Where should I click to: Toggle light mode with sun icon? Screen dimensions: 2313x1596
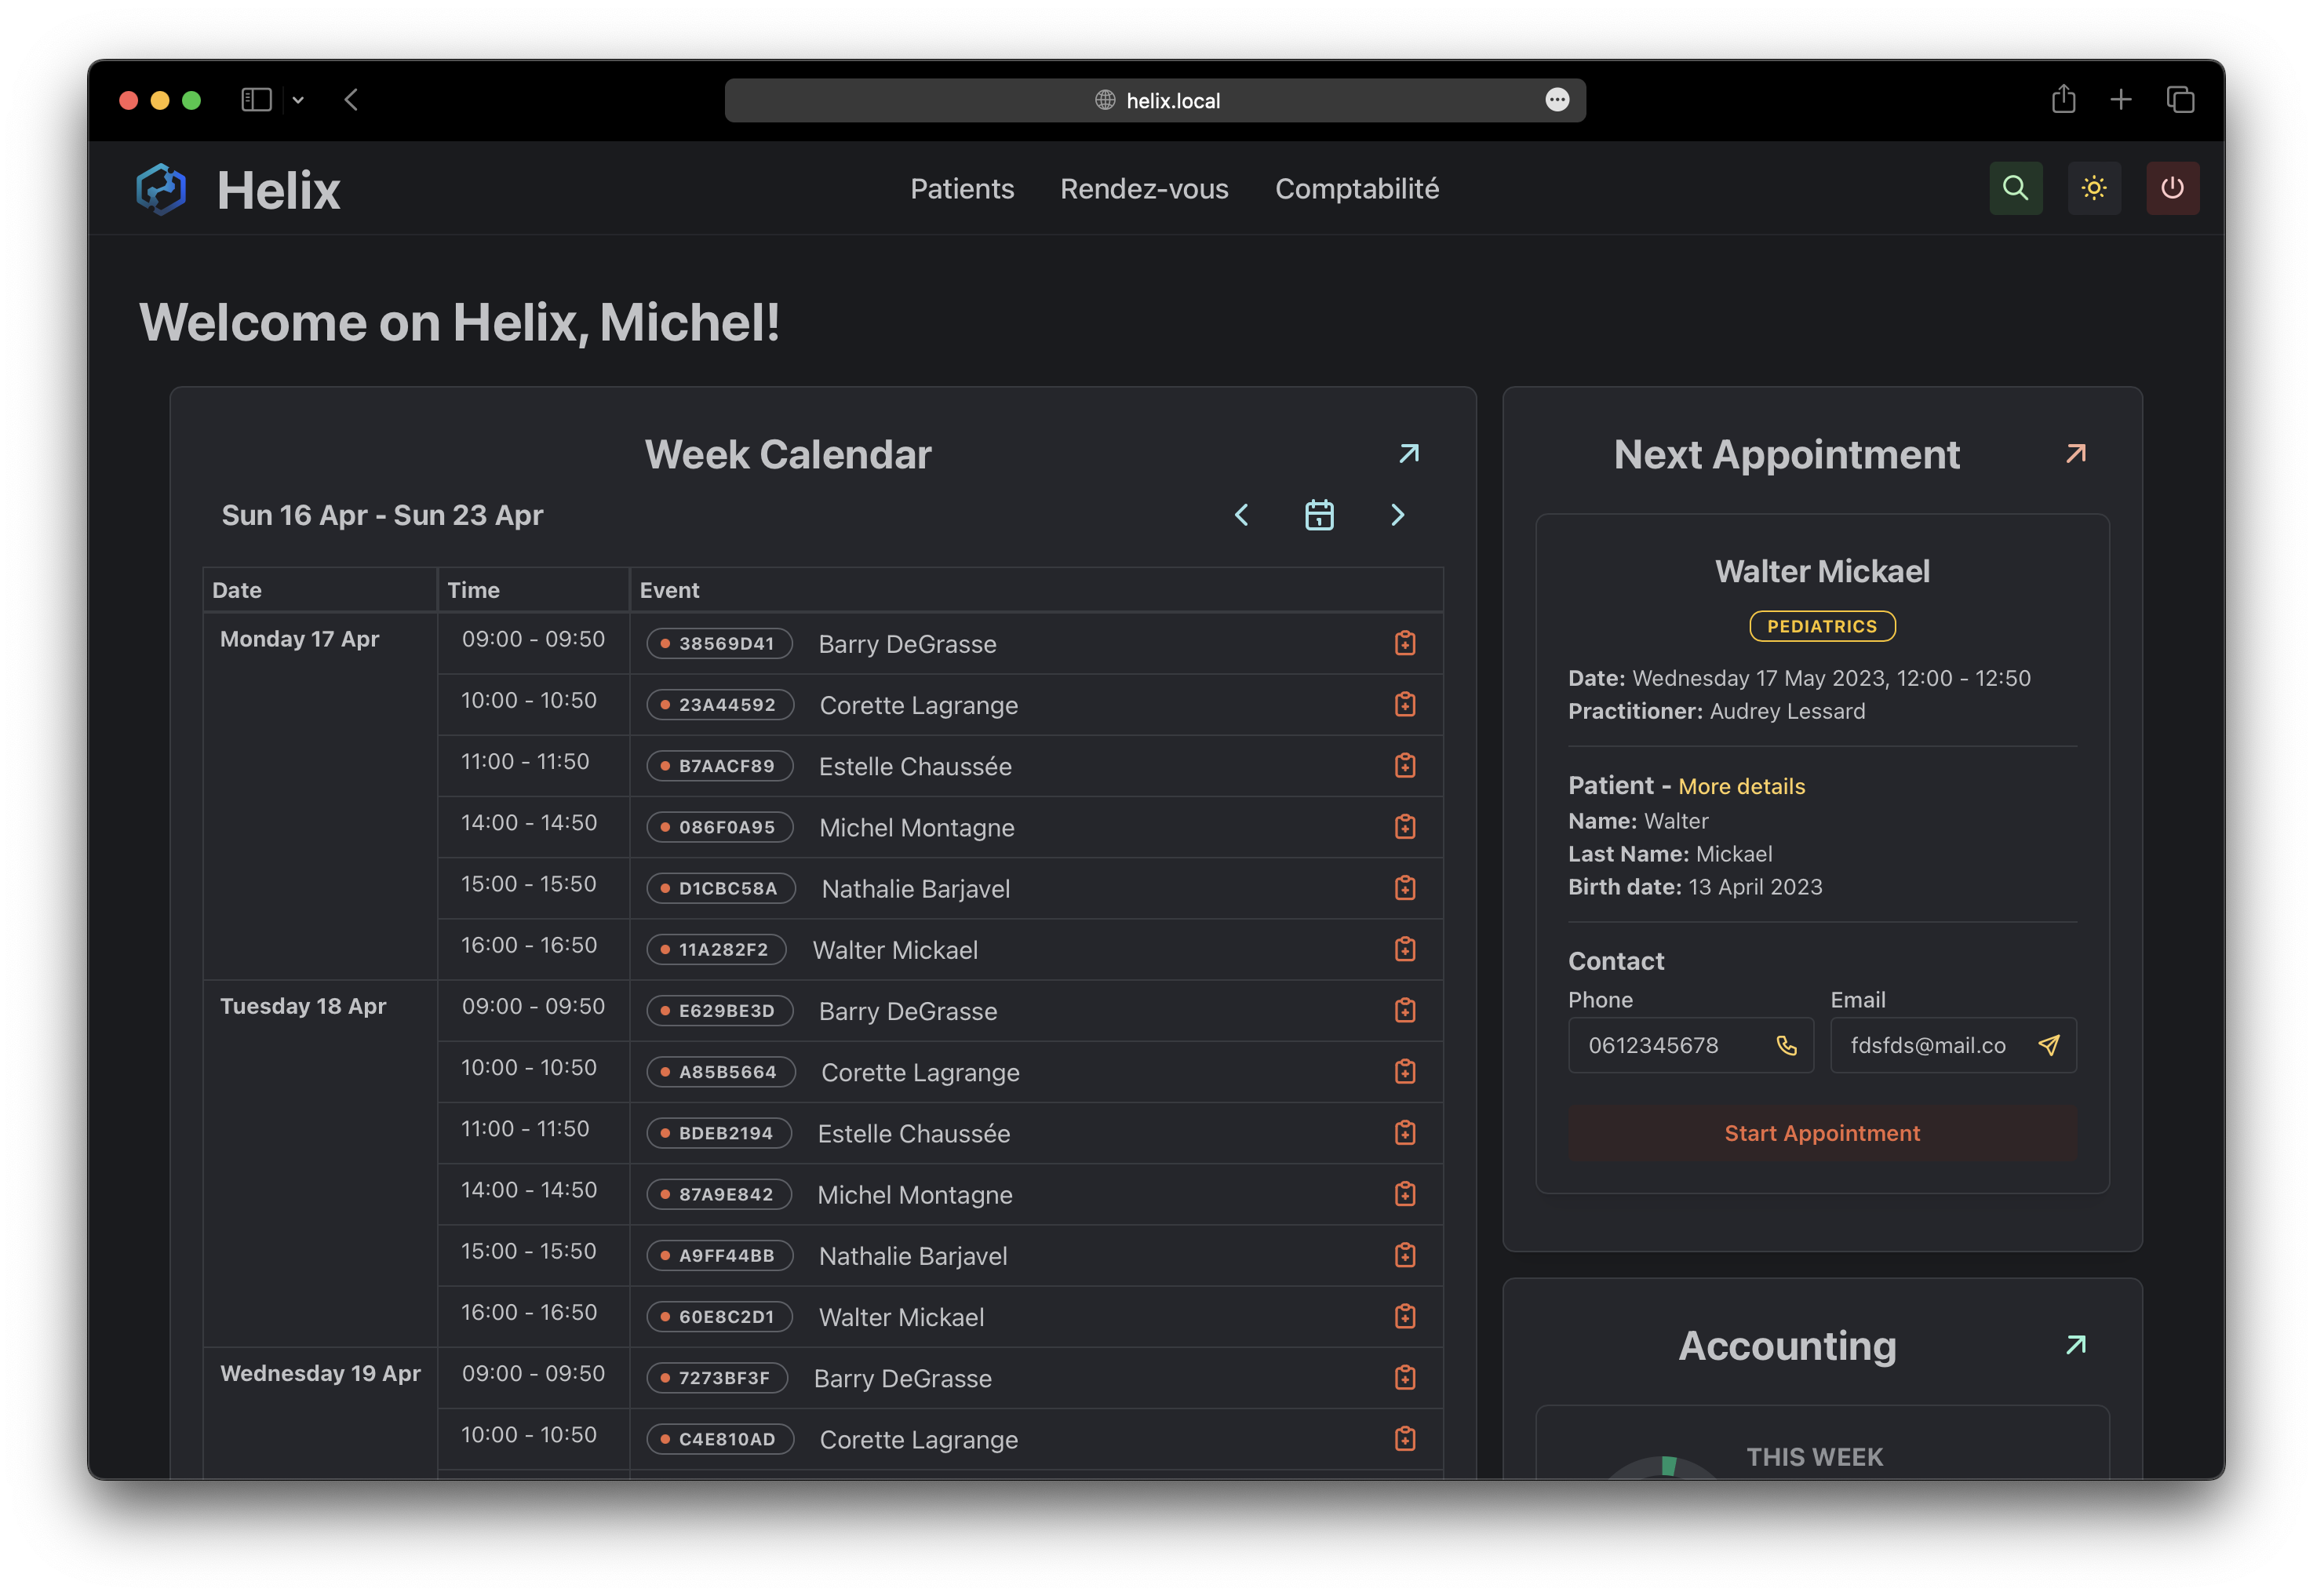click(2093, 188)
